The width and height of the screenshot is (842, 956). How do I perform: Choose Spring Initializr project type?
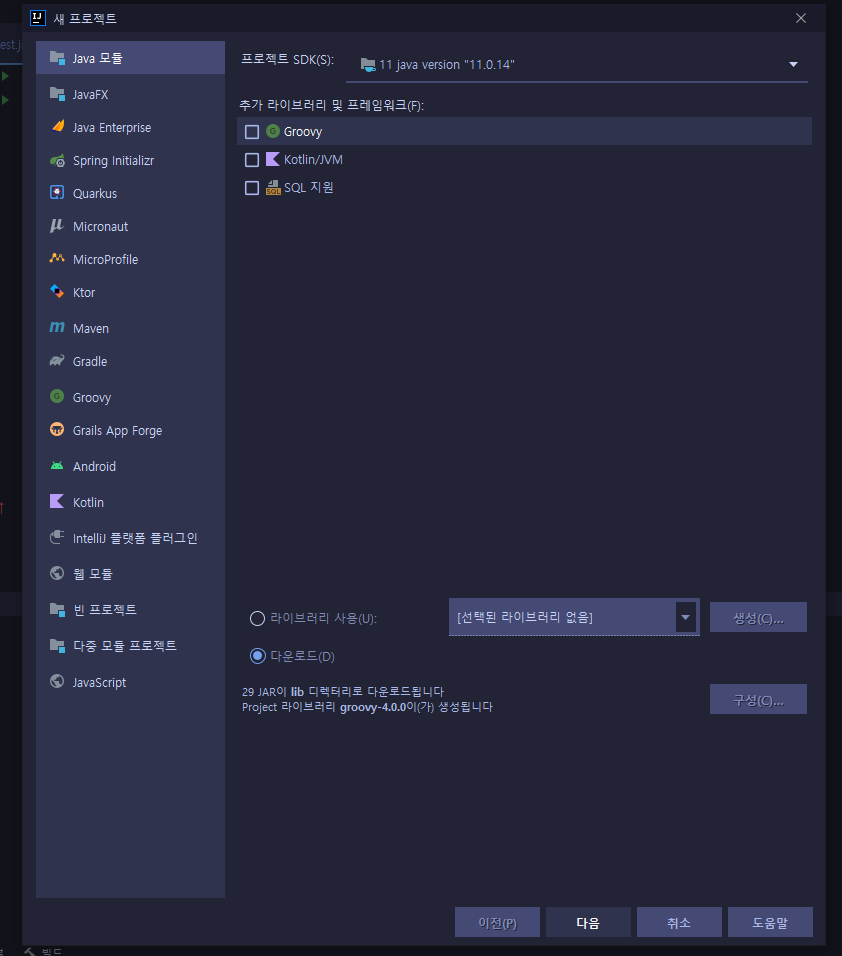pos(130,160)
